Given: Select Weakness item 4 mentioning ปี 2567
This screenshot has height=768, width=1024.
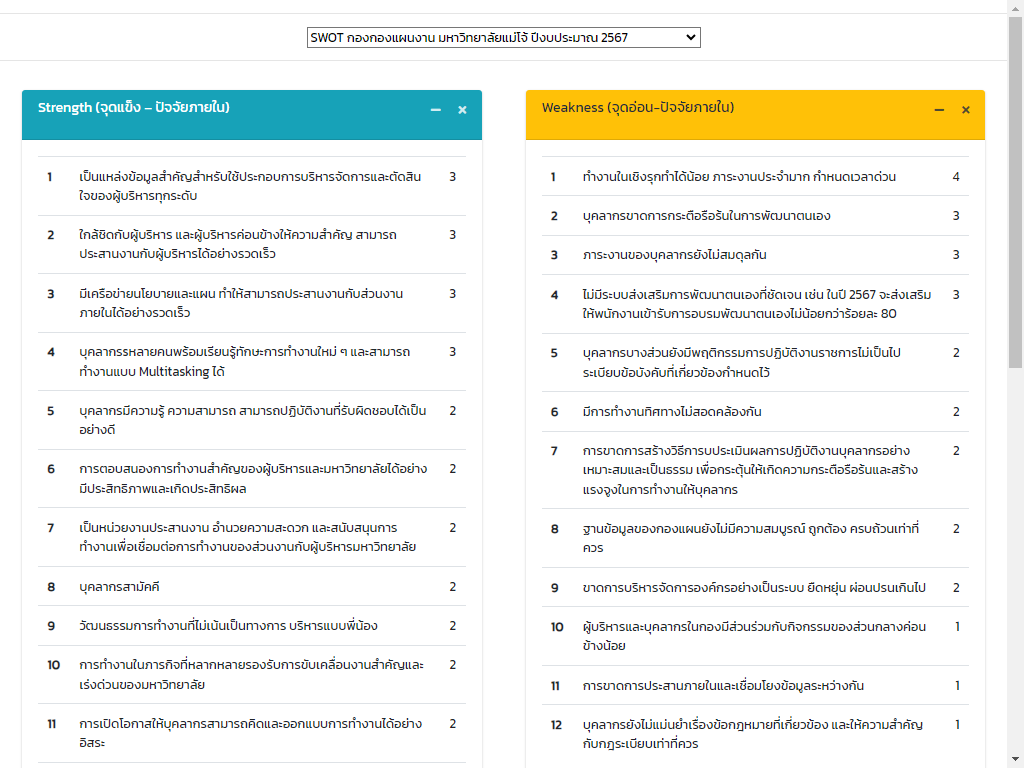Looking at the screenshot, I should (x=756, y=304).
